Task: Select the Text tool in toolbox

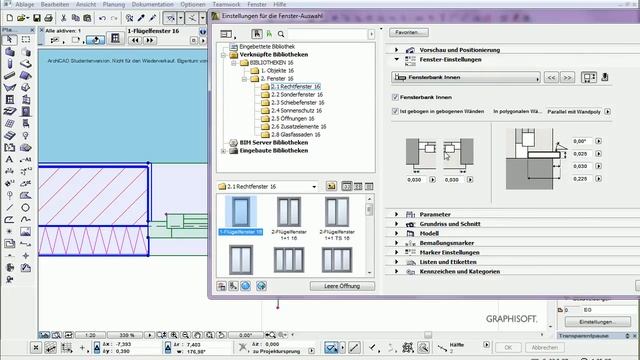Action: (9, 159)
